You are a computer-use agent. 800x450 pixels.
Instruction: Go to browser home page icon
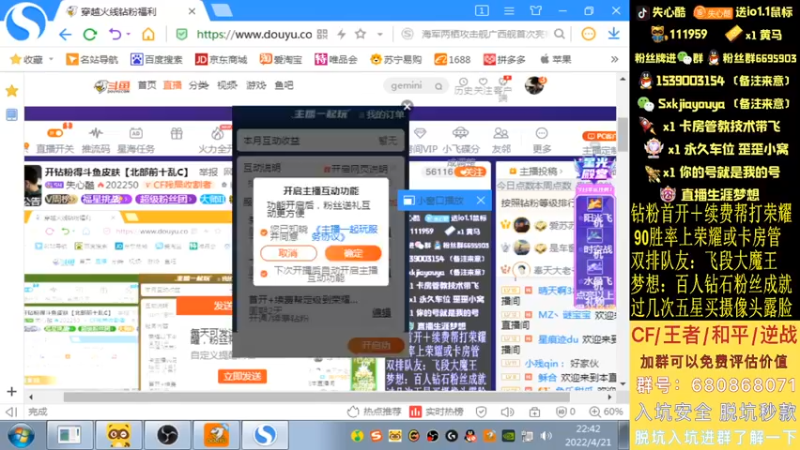[x=148, y=34]
